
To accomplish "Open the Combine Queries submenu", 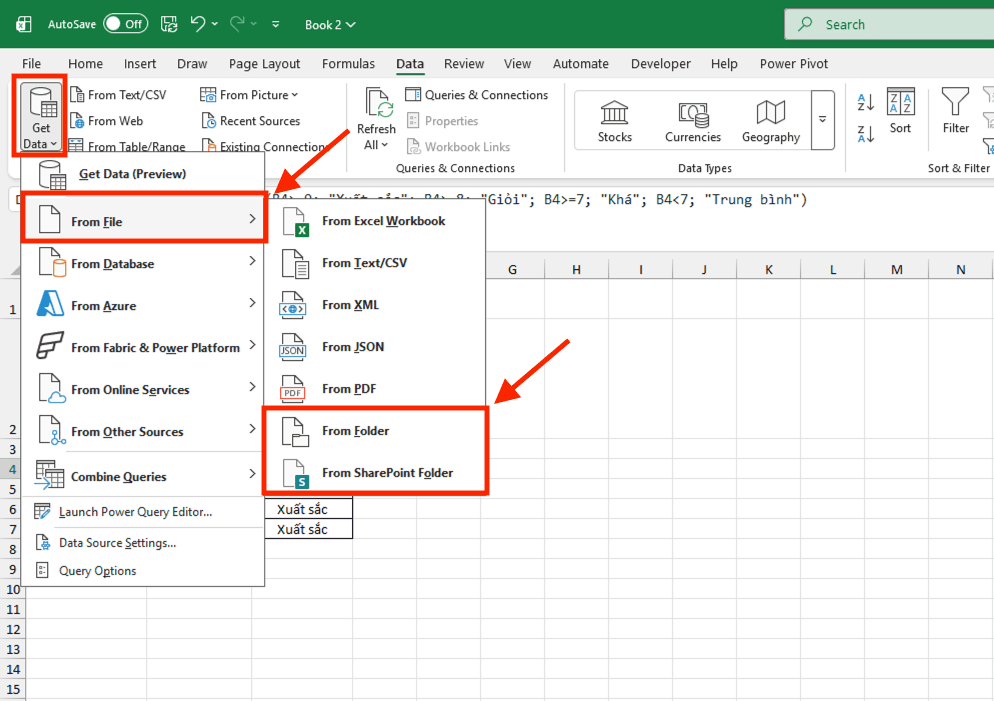I will (x=144, y=476).
